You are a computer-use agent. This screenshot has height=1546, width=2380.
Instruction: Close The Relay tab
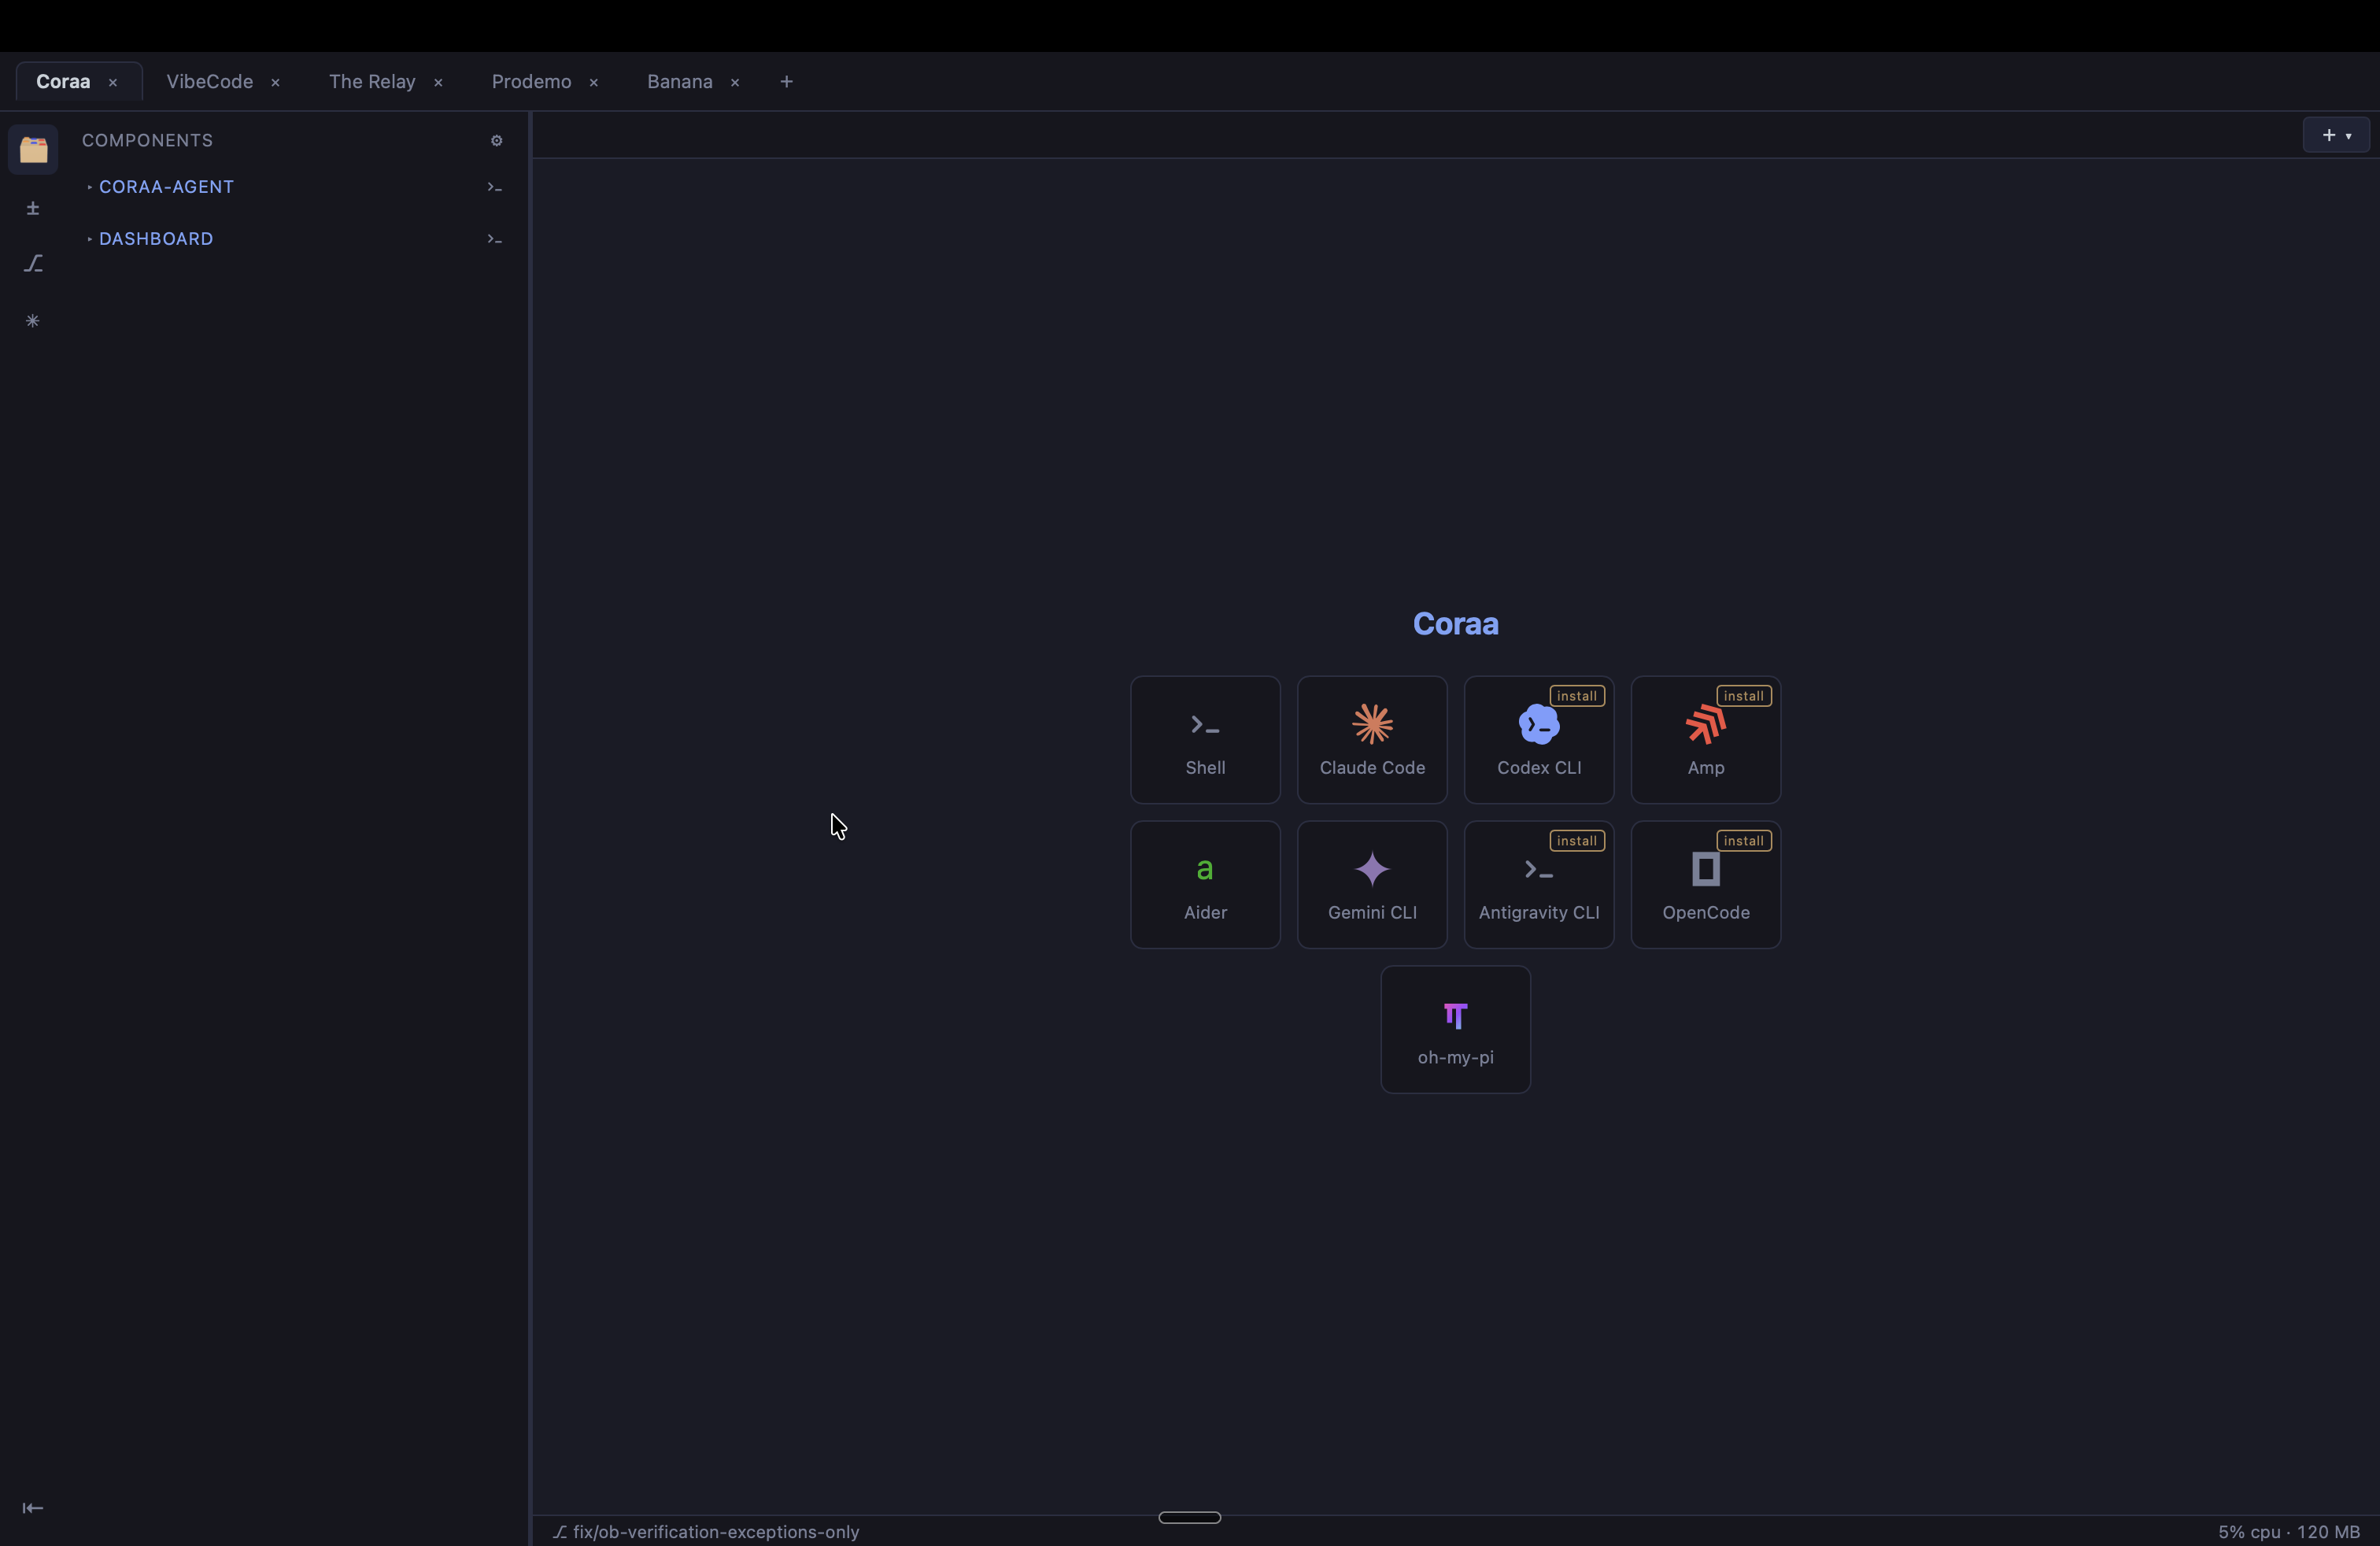[x=438, y=83]
